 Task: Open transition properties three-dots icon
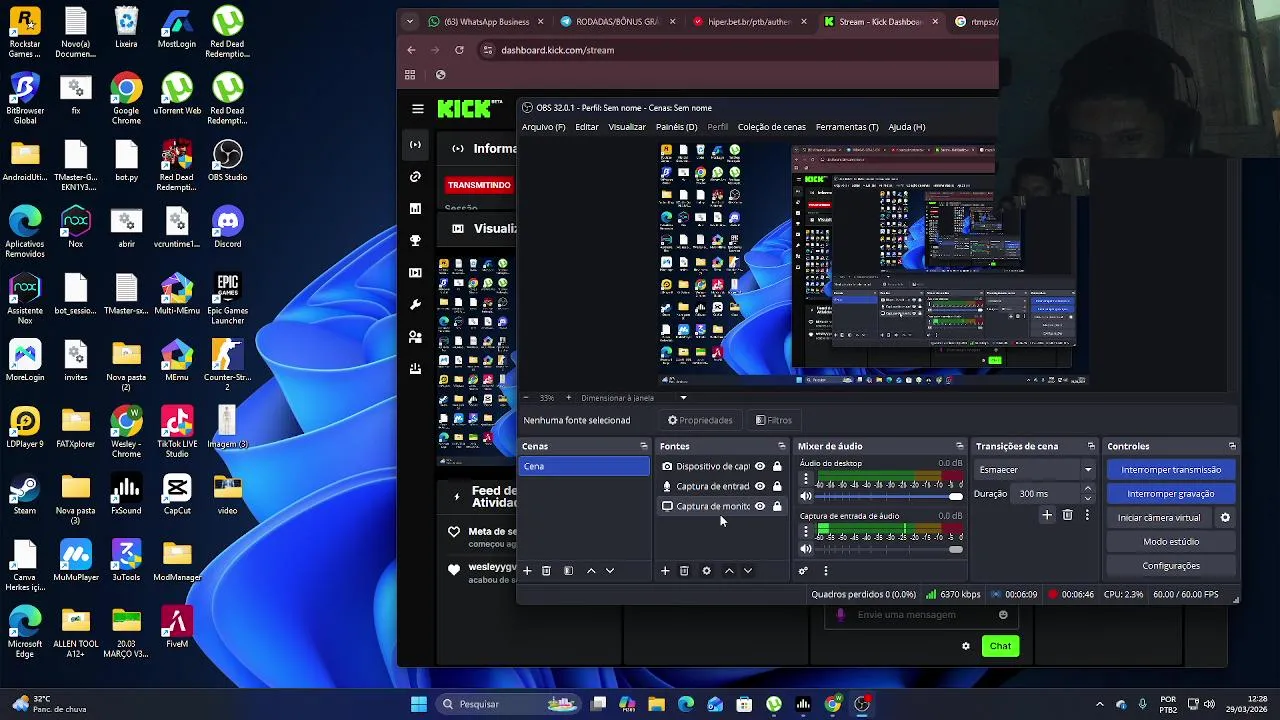click(1087, 515)
